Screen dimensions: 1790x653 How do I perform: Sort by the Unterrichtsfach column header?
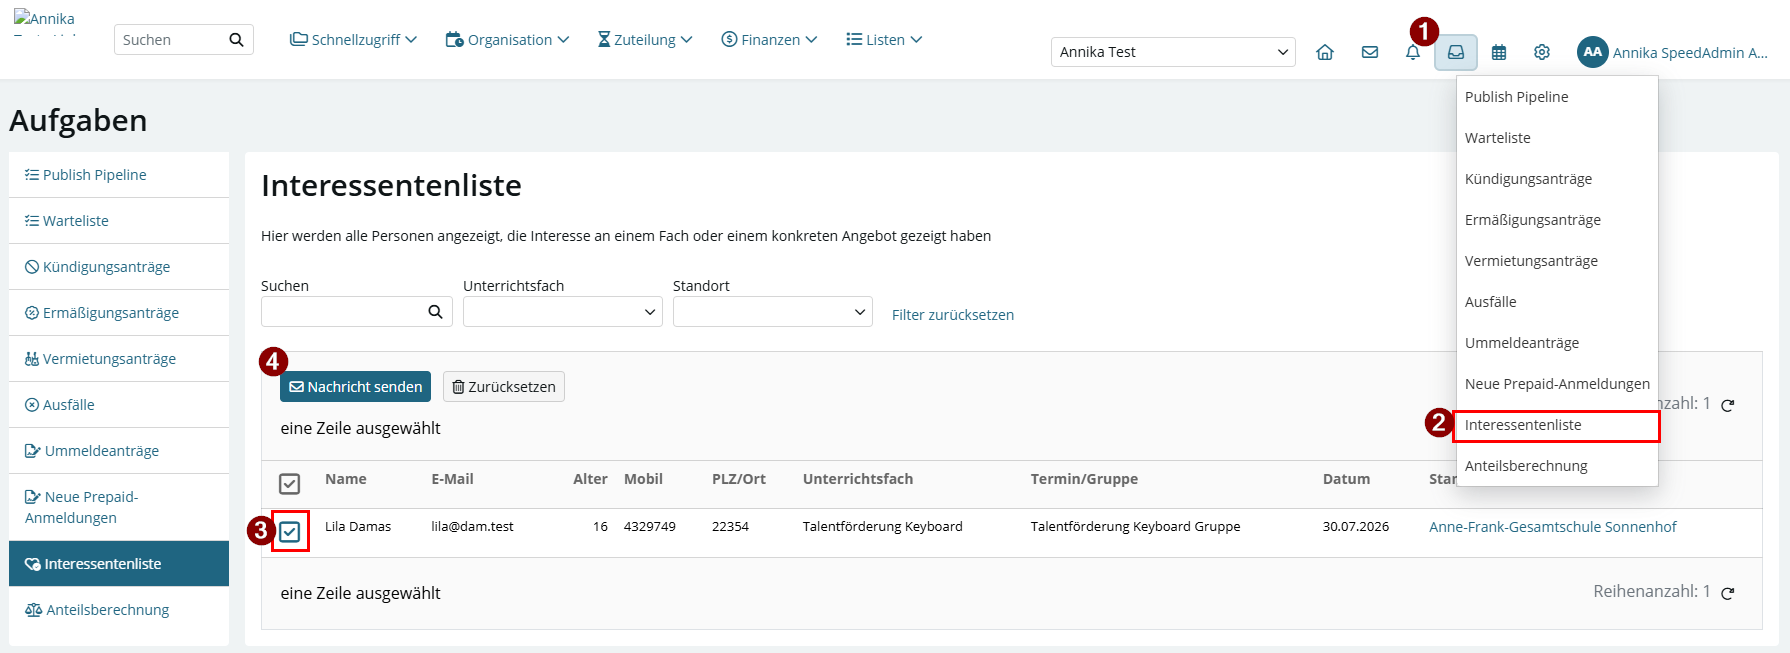[x=858, y=479]
